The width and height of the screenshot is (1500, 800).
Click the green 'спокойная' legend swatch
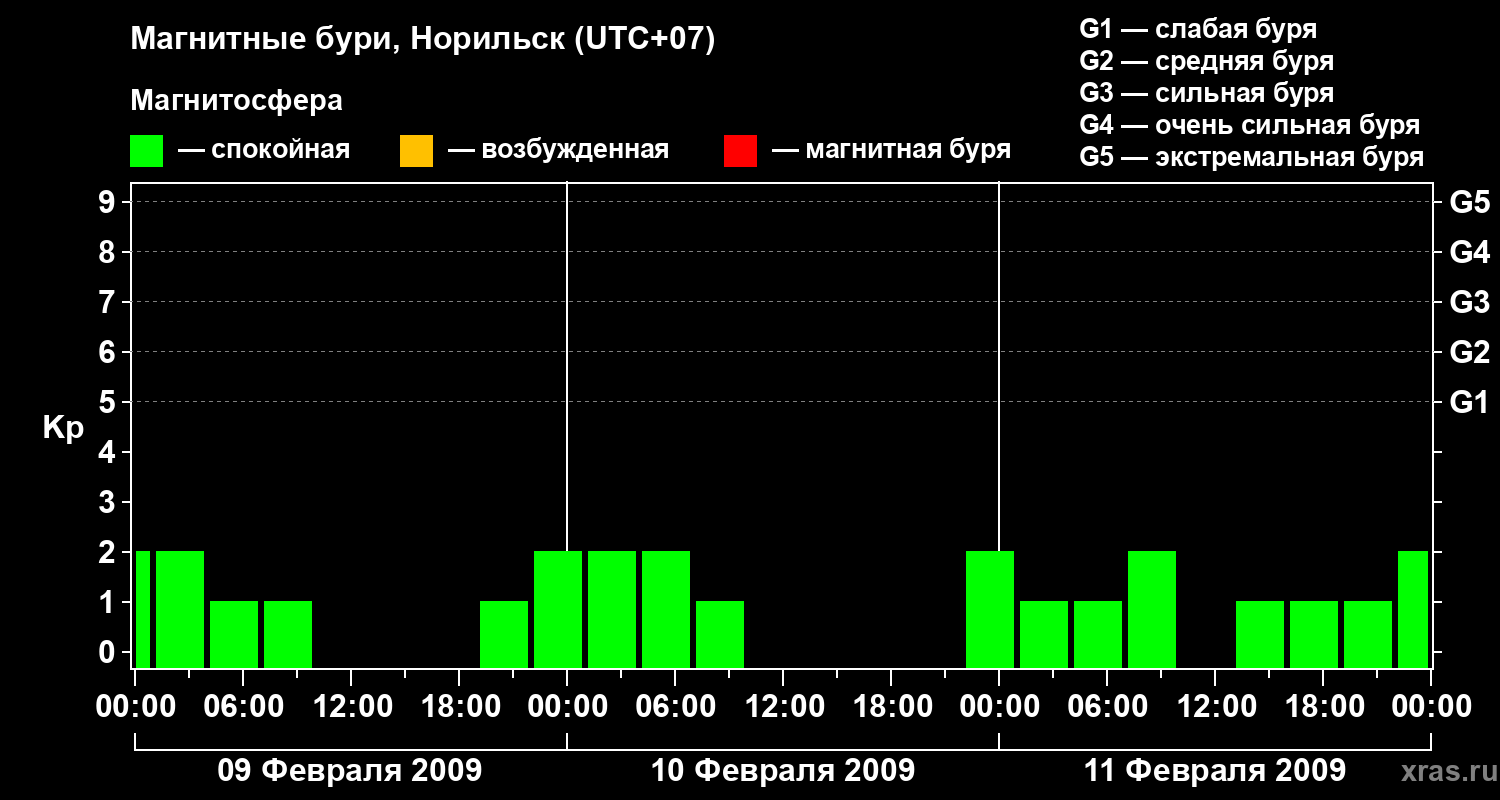pyautogui.click(x=147, y=151)
